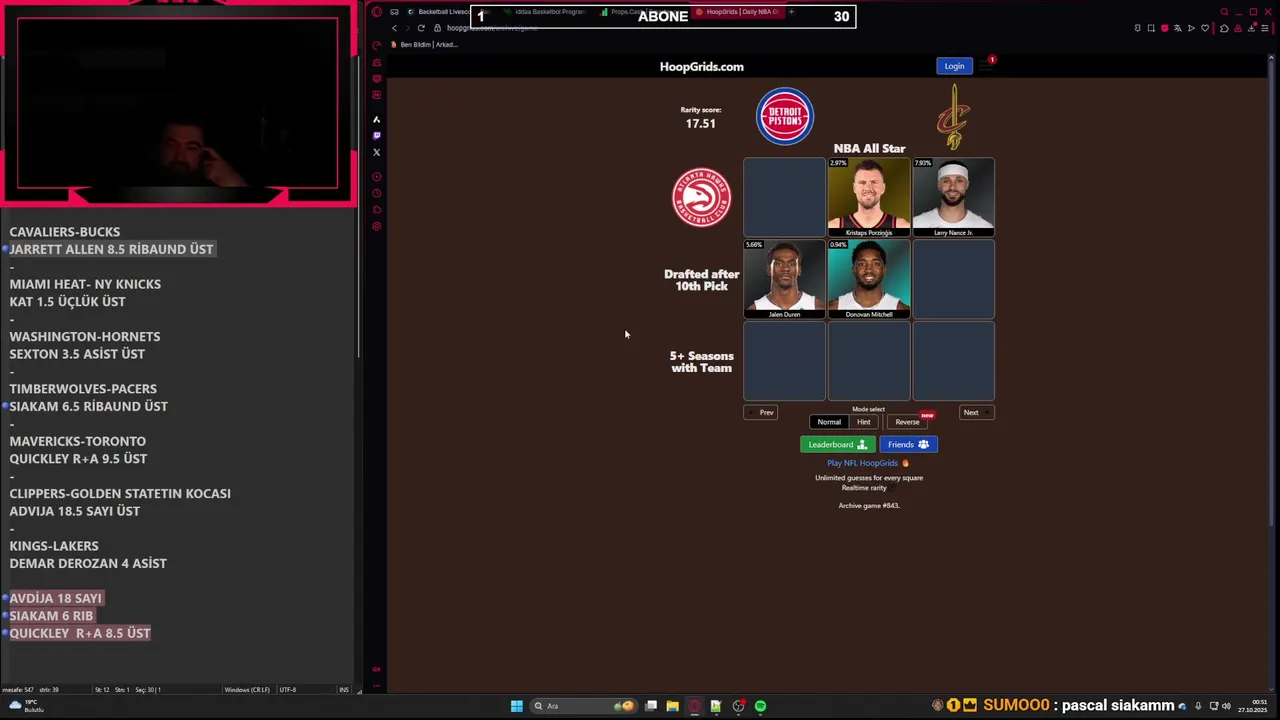
Task: Open a new browser tab
Action: (792, 12)
